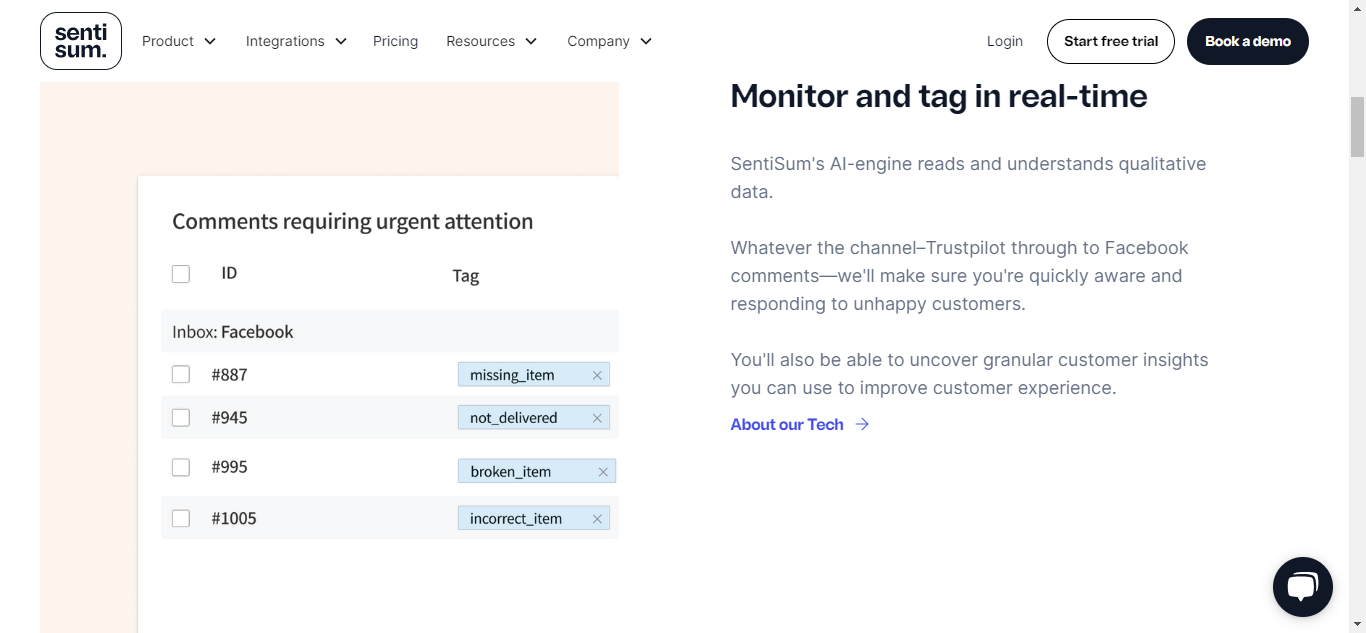This screenshot has height=633, width=1366.
Task: Remove the broken_item tag
Action: pyautogui.click(x=603, y=470)
